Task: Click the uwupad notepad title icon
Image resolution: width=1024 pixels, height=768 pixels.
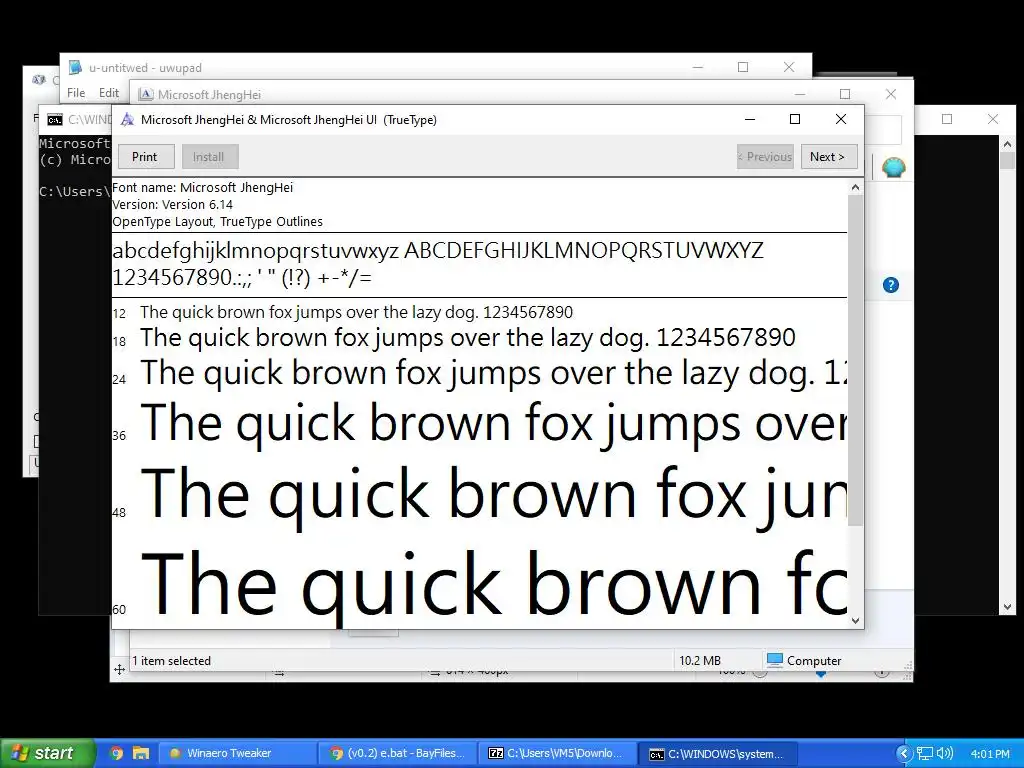Action: click(76, 67)
